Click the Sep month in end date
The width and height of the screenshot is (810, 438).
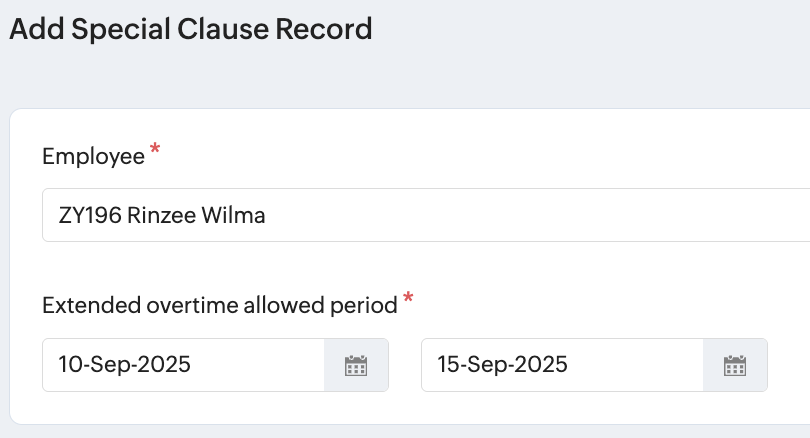[x=486, y=365]
